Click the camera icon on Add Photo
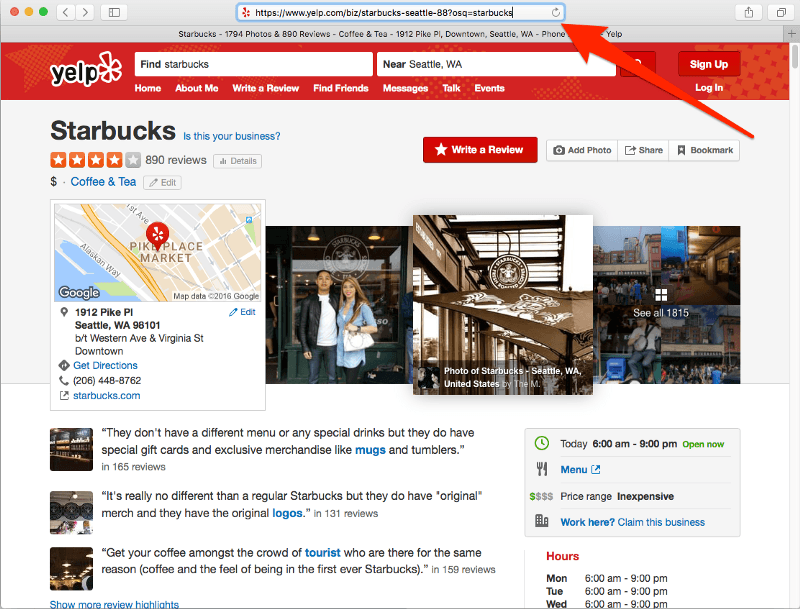The height and width of the screenshot is (609, 800). pos(560,149)
